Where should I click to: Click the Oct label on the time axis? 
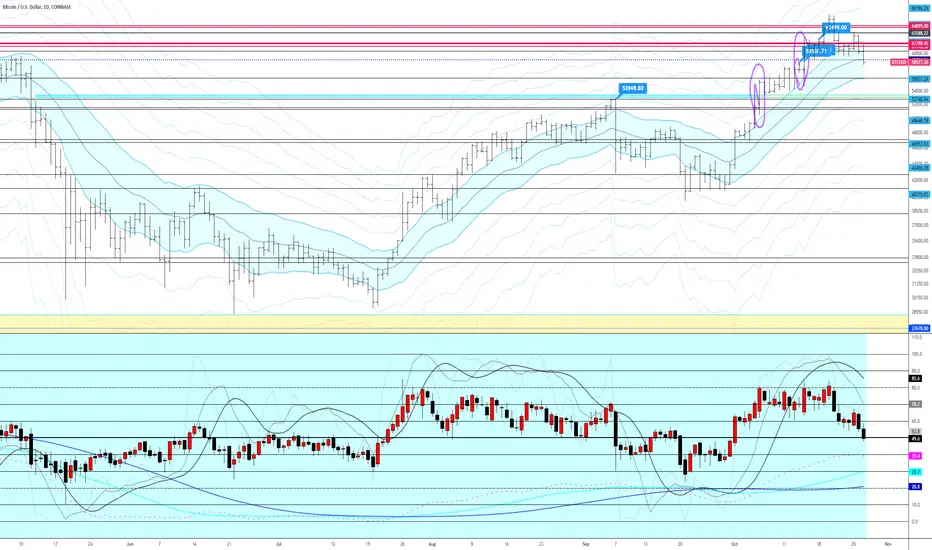coord(735,543)
